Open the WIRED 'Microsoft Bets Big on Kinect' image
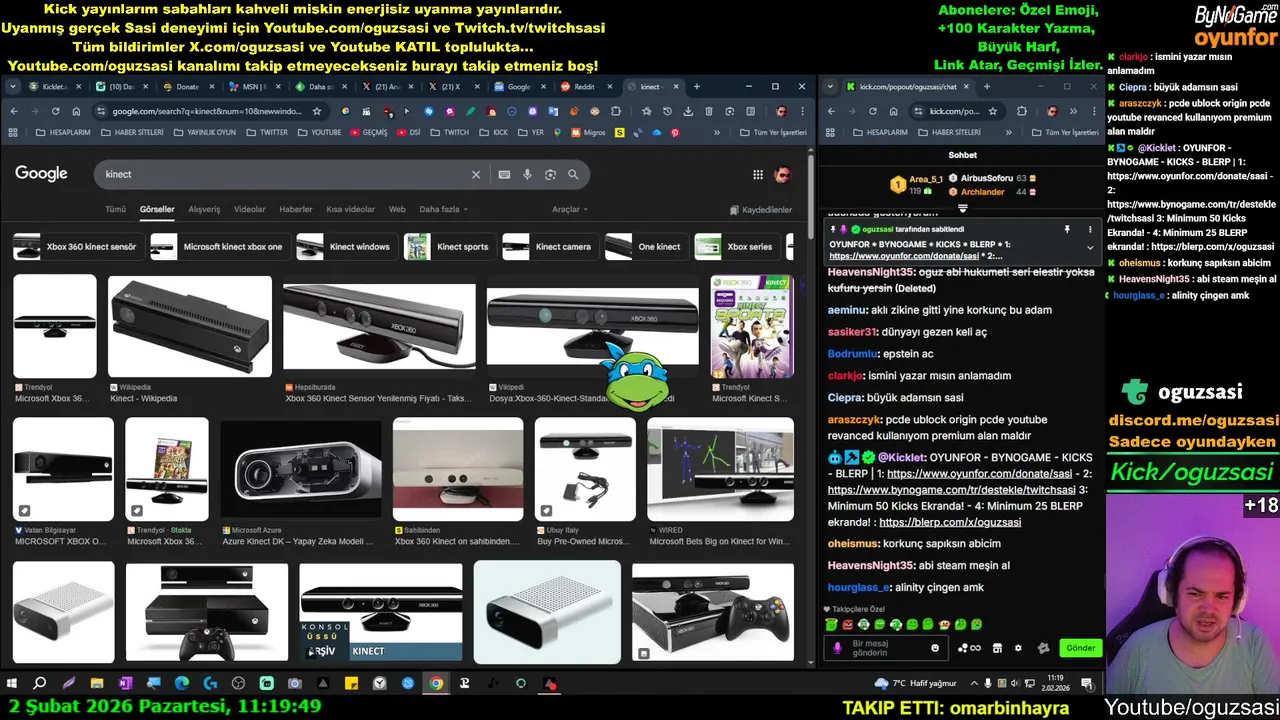 point(720,469)
